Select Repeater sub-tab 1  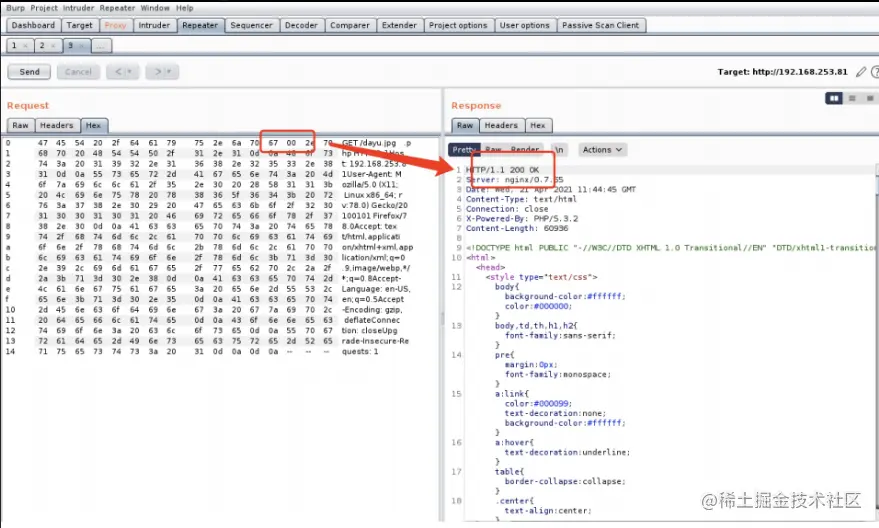point(15,46)
